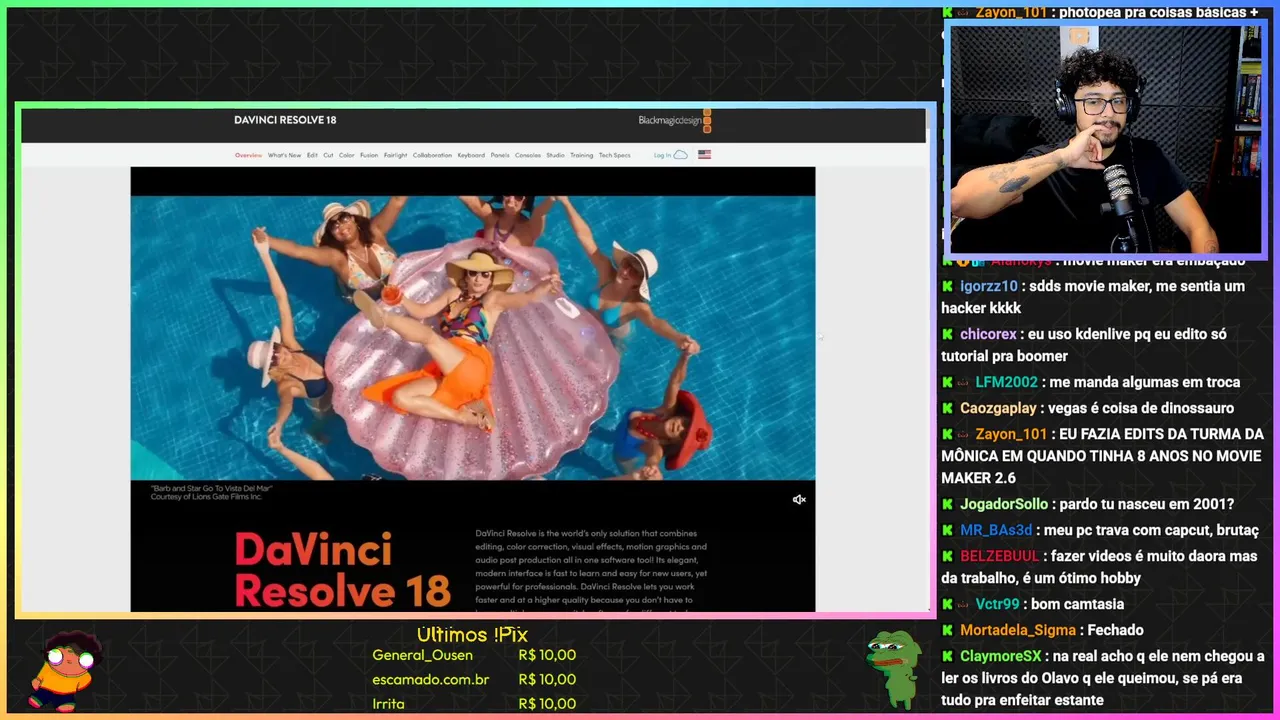The width and height of the screenshot is (1280, 720).
Task: Select the Consoles tab
Action: 528,155
